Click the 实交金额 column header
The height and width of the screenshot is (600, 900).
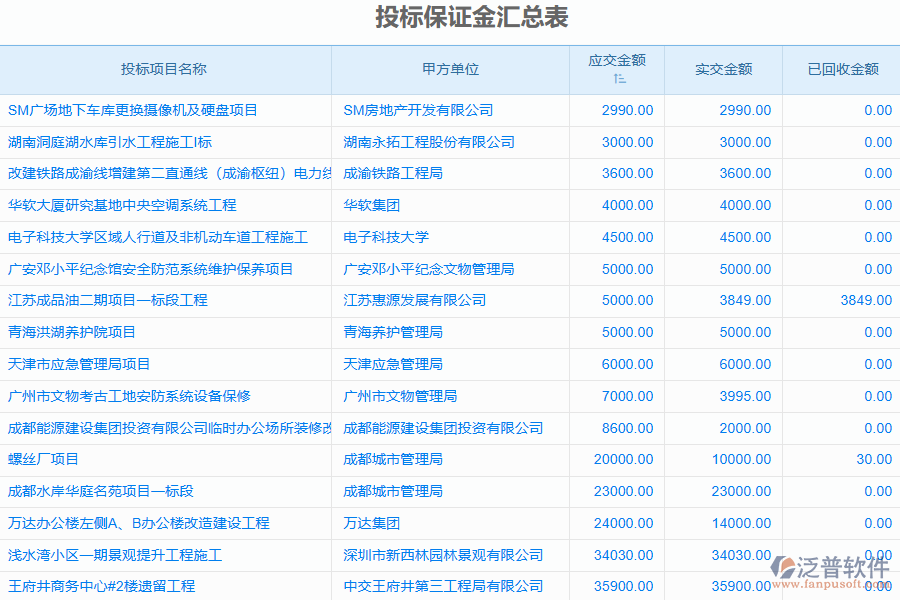coord(725,69)
